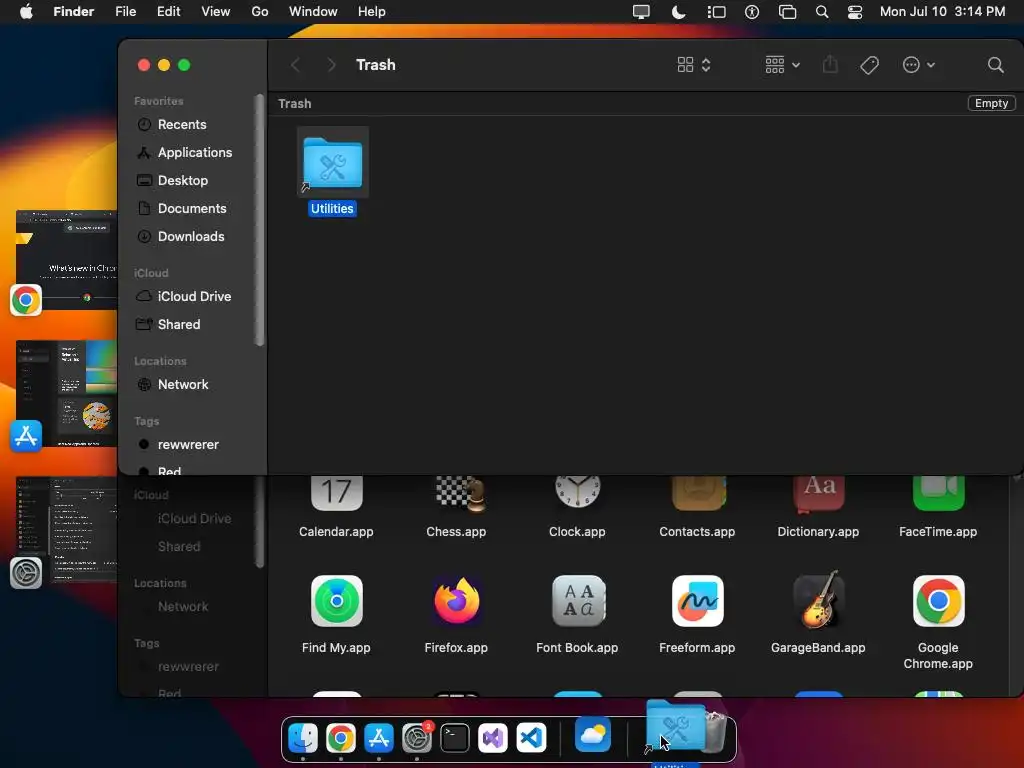The image size is (1024, 768).
Task: Click the Stage Manager menu bar icon
Action: click(716, 12)
